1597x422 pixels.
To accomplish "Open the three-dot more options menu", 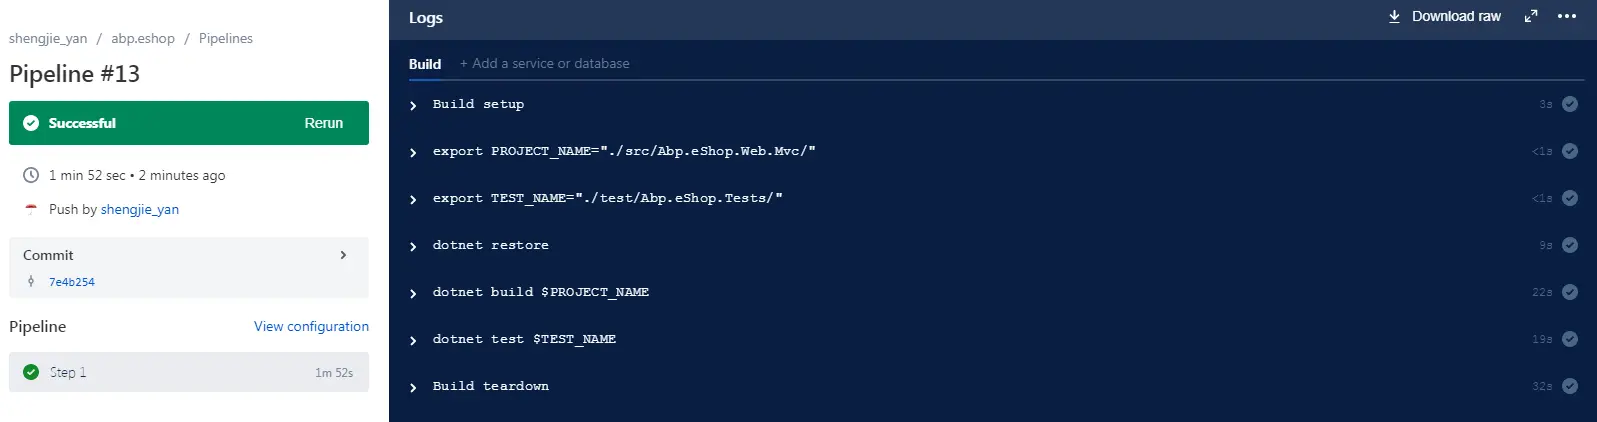I will tap(1567, 16).
